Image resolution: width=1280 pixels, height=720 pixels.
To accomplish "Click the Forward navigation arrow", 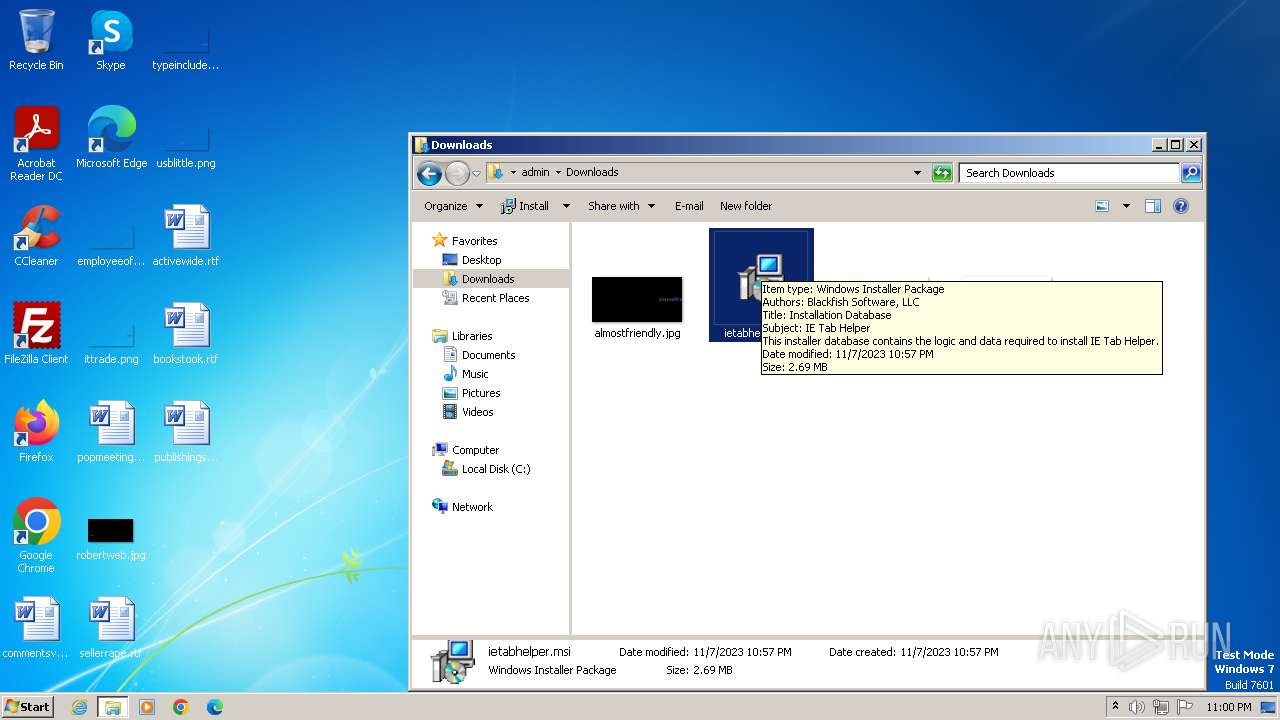I will click(x=457, y=173).
